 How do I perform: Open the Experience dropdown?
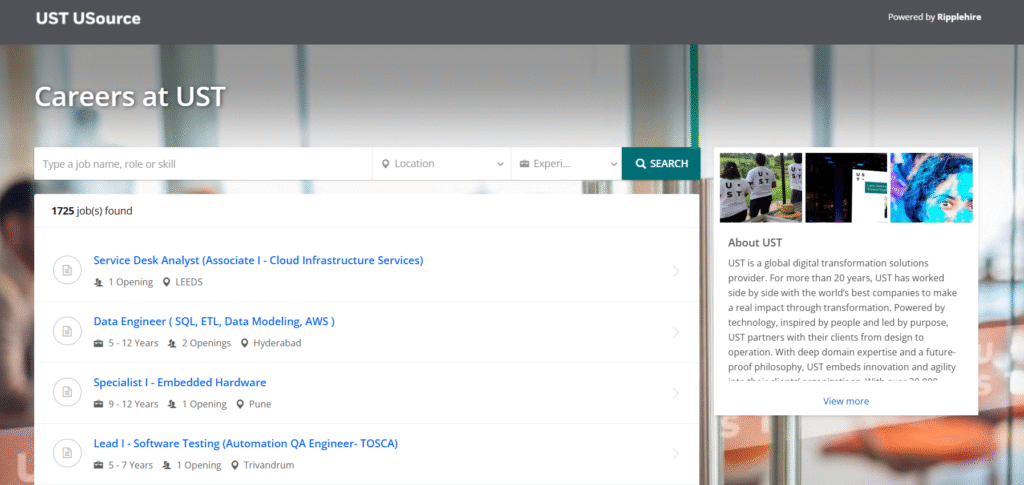click(566, 164)
